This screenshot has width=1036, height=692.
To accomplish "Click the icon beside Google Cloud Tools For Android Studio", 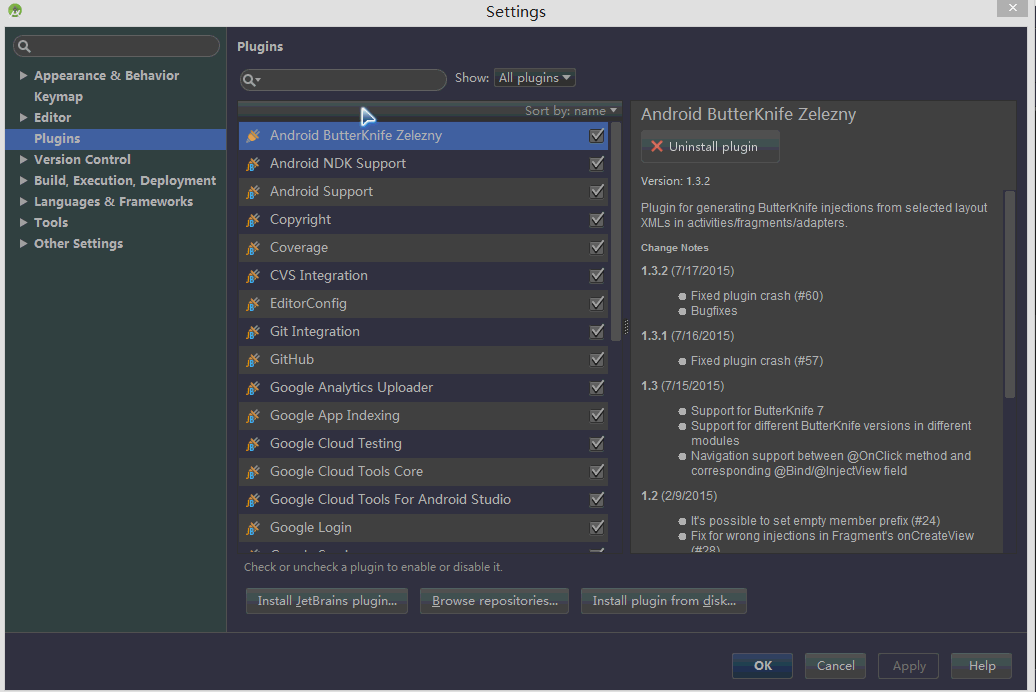I will 253,500.
